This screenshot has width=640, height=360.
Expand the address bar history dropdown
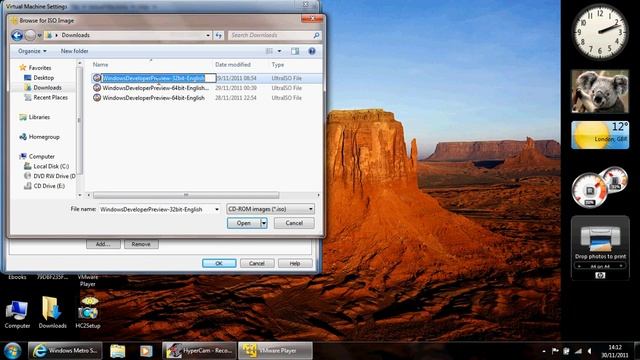click(208, 36)
